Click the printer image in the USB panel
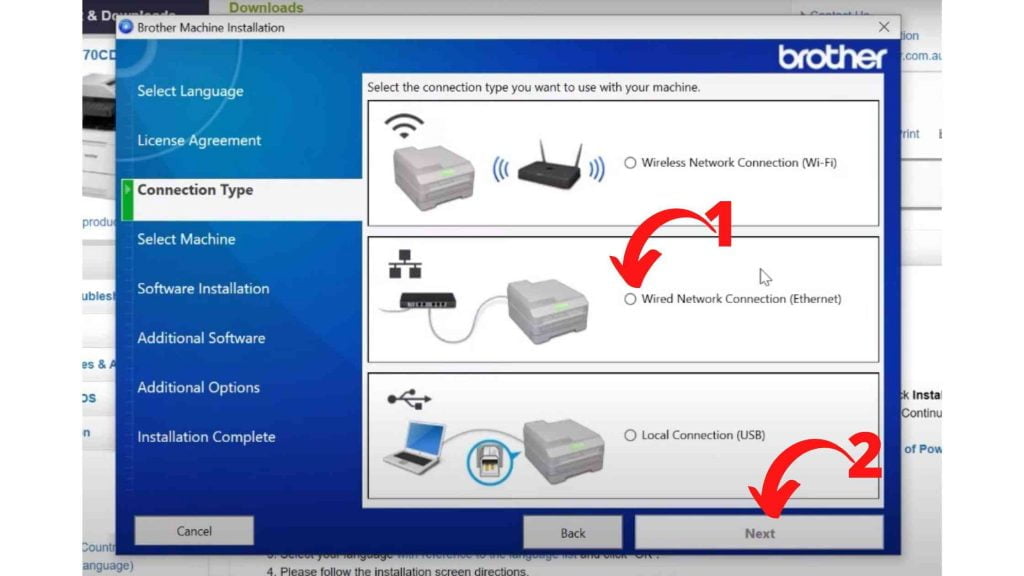The image size is (1024, 576). (564, 451)
